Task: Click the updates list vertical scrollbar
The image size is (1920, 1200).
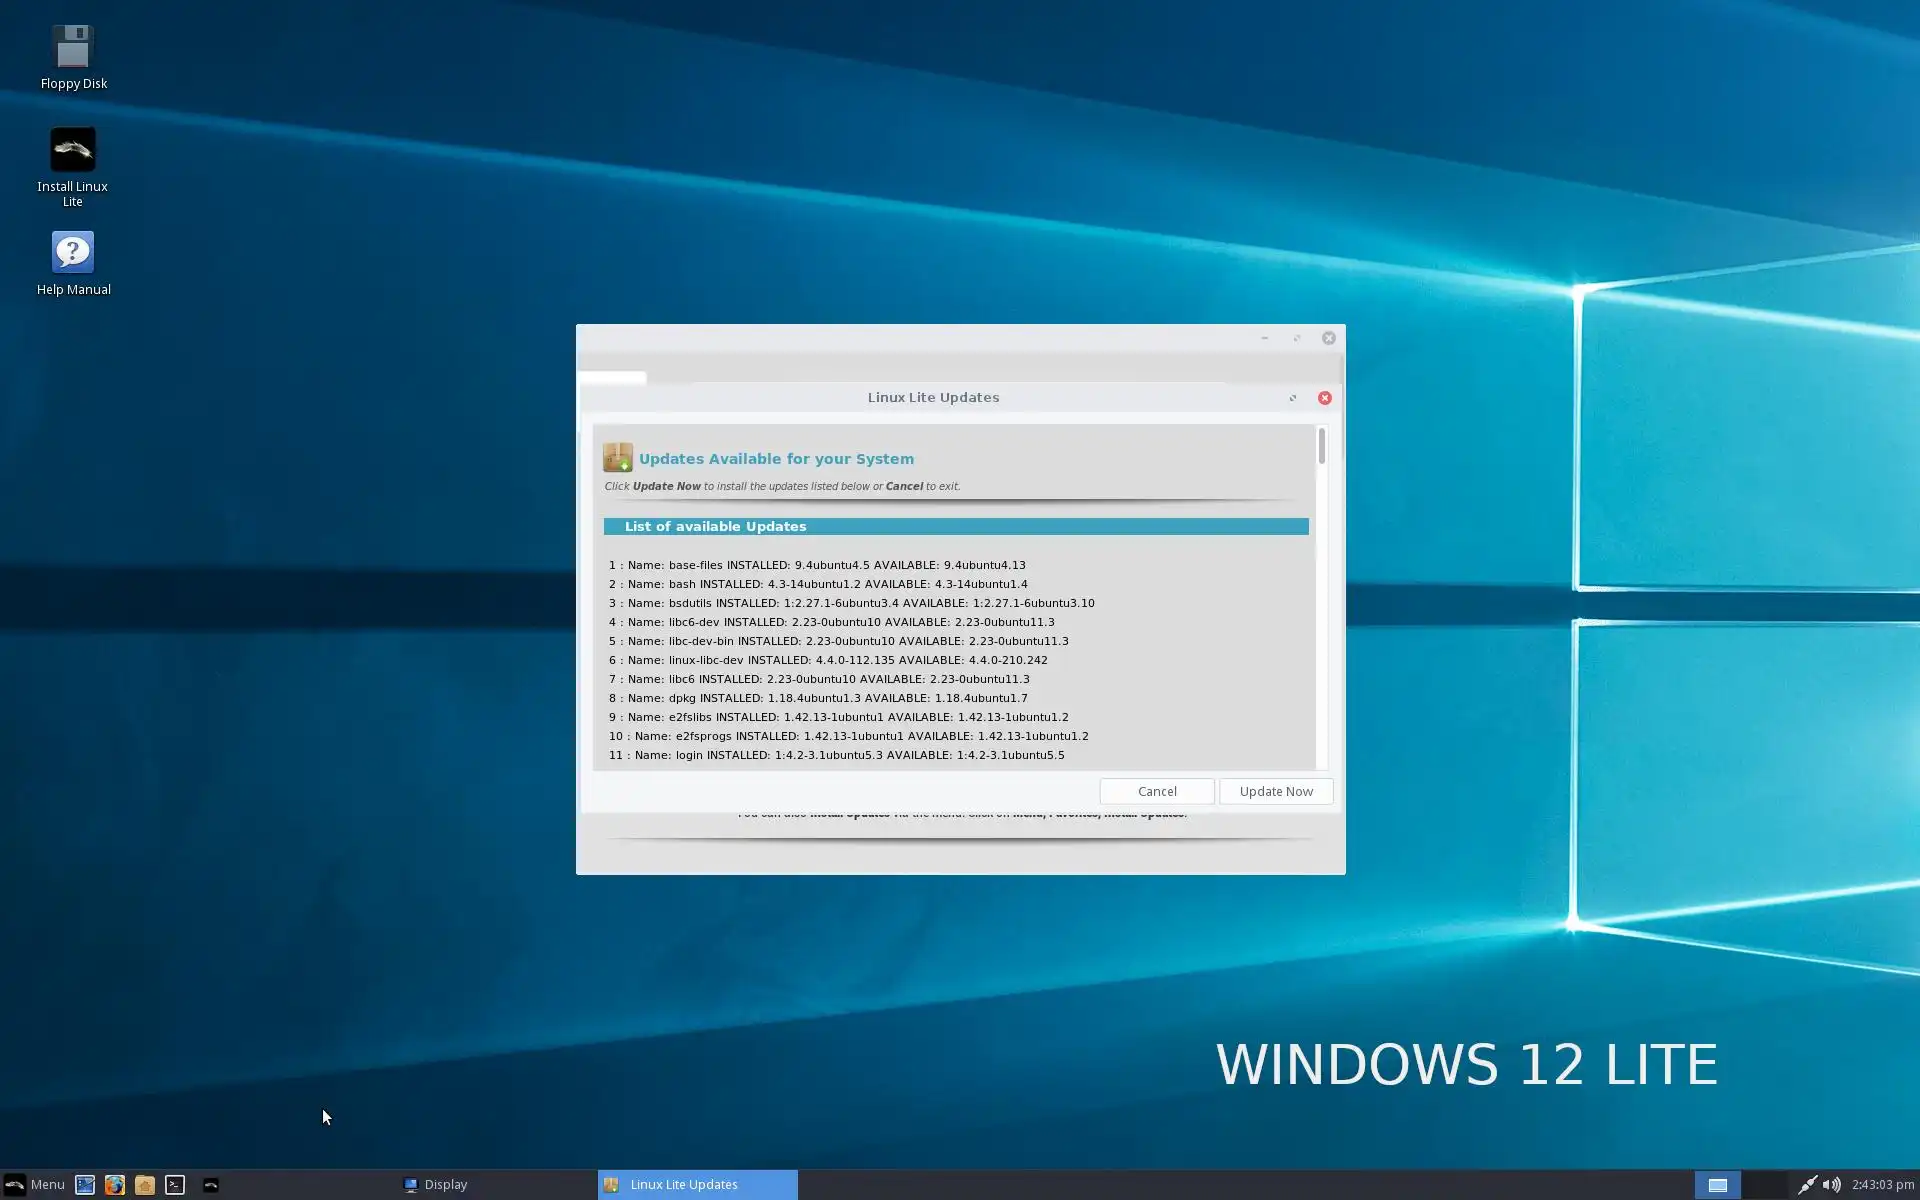Action: click(1321, 446)
